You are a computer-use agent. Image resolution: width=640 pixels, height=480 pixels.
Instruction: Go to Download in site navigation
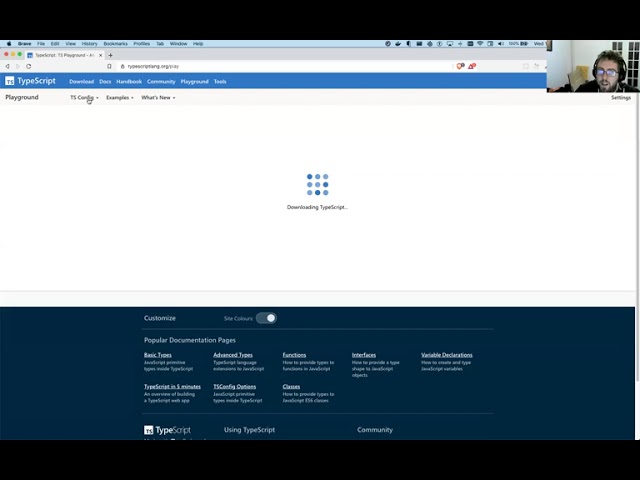(82, 82)
